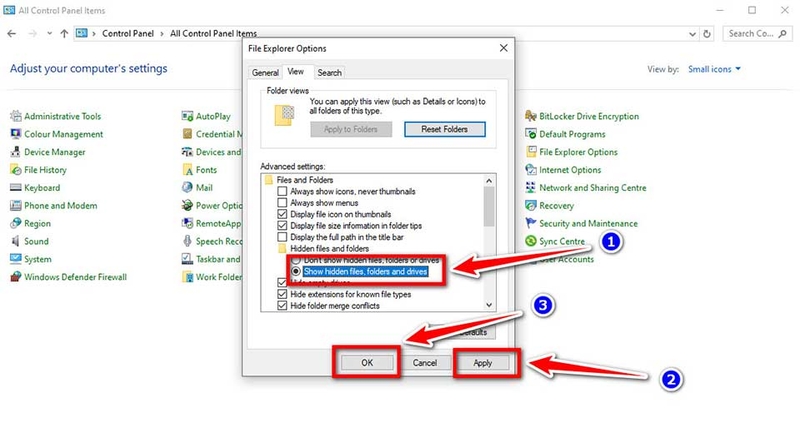Click the breadcrumb chevron after Control Panel

pyautogui.click(x=162, y=34)
